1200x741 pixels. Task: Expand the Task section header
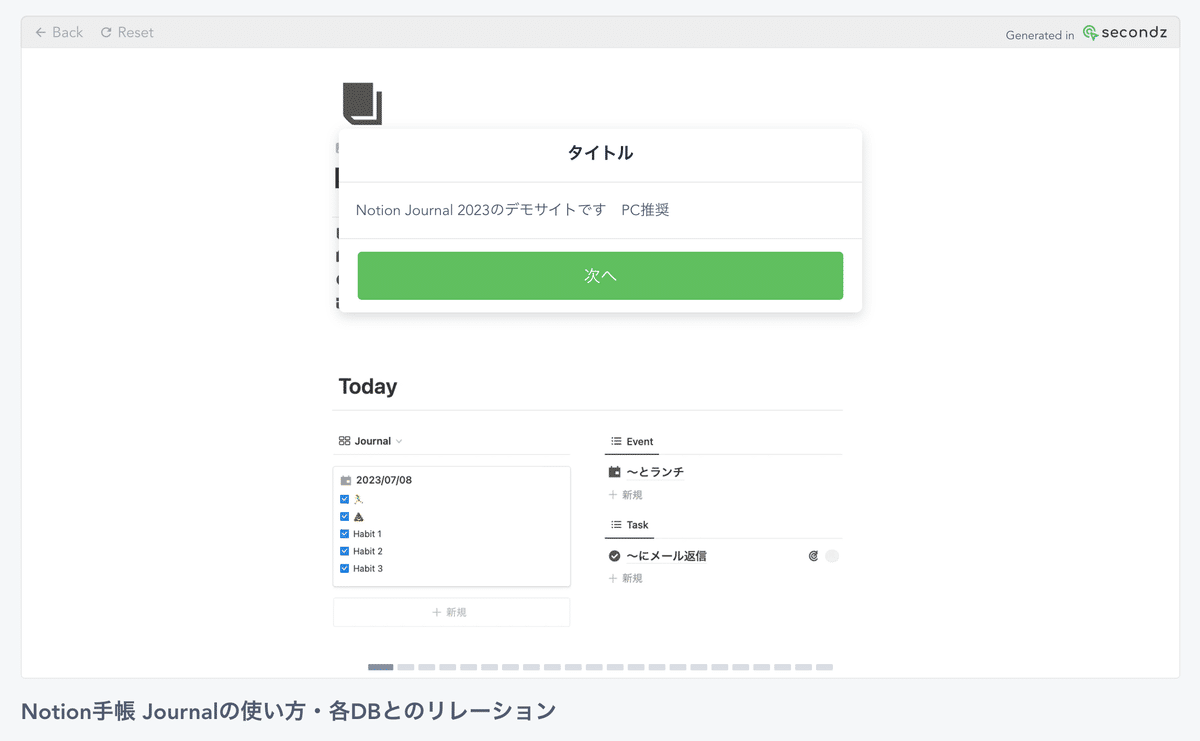(634, 524)
